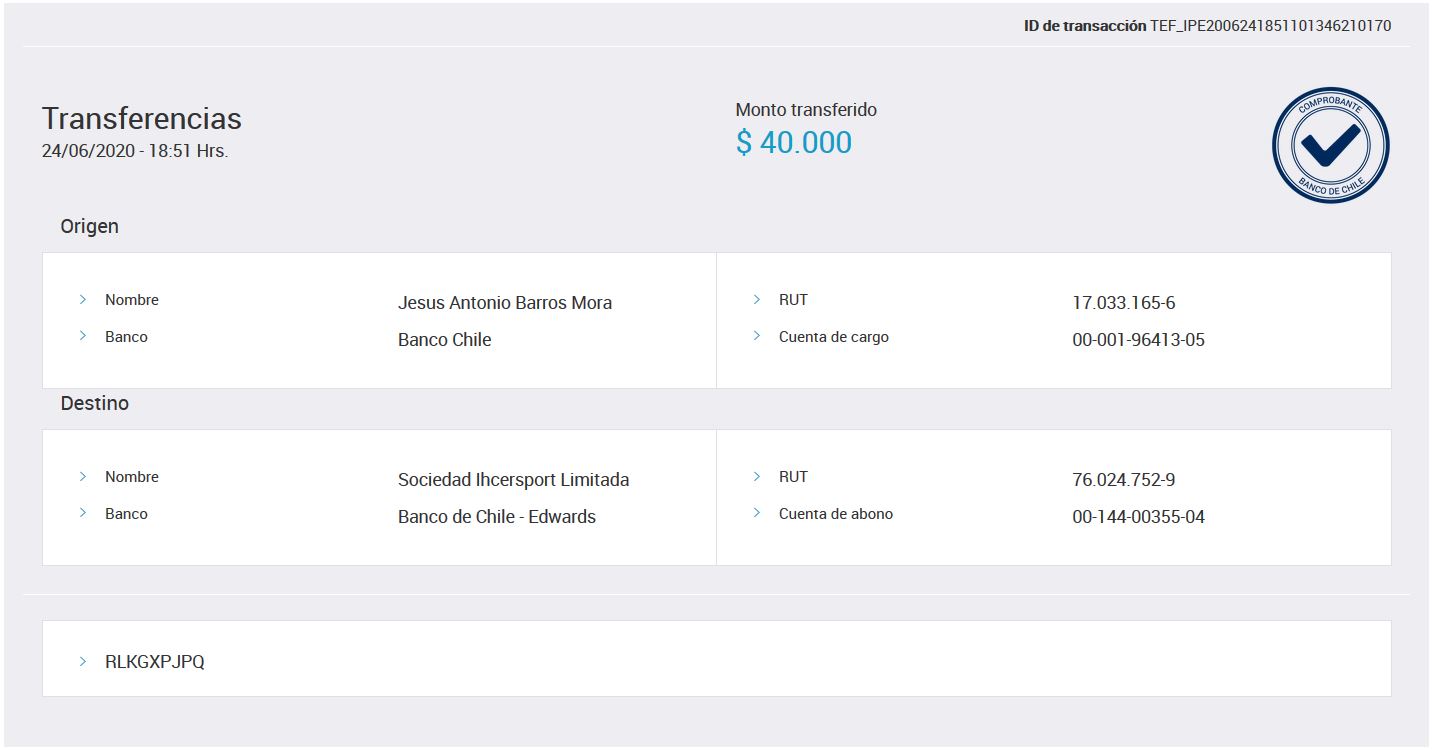Click the Transferencias heading
The image size is (1437, 750).
142,118
